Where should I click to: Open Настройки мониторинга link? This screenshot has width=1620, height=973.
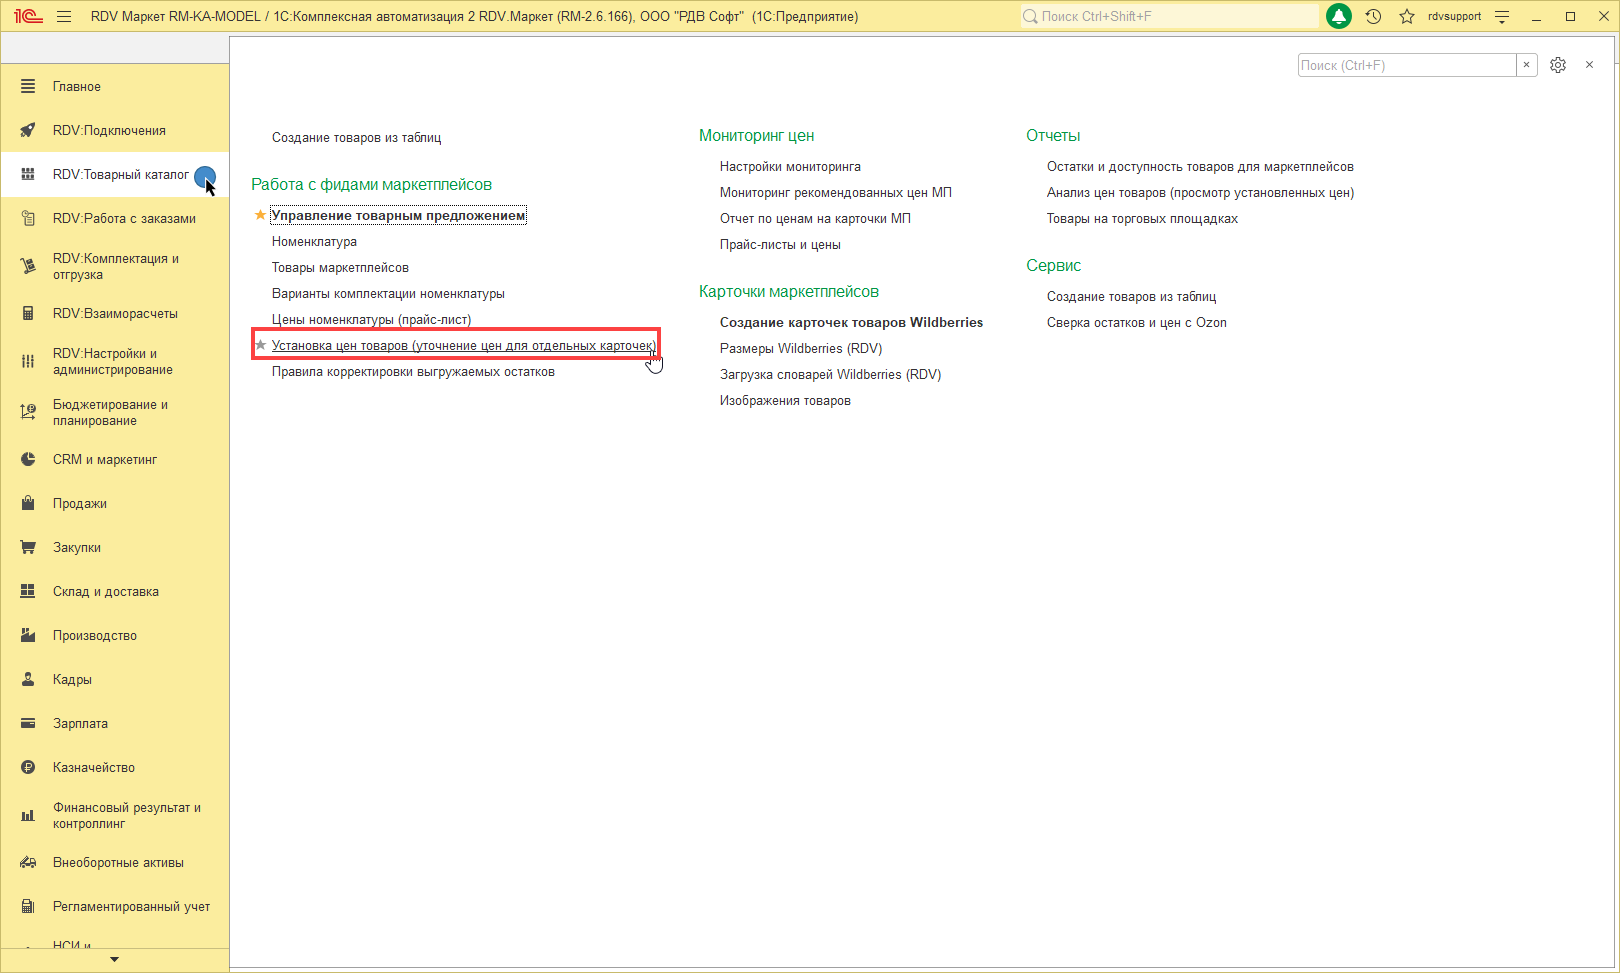tap(790, 166)
